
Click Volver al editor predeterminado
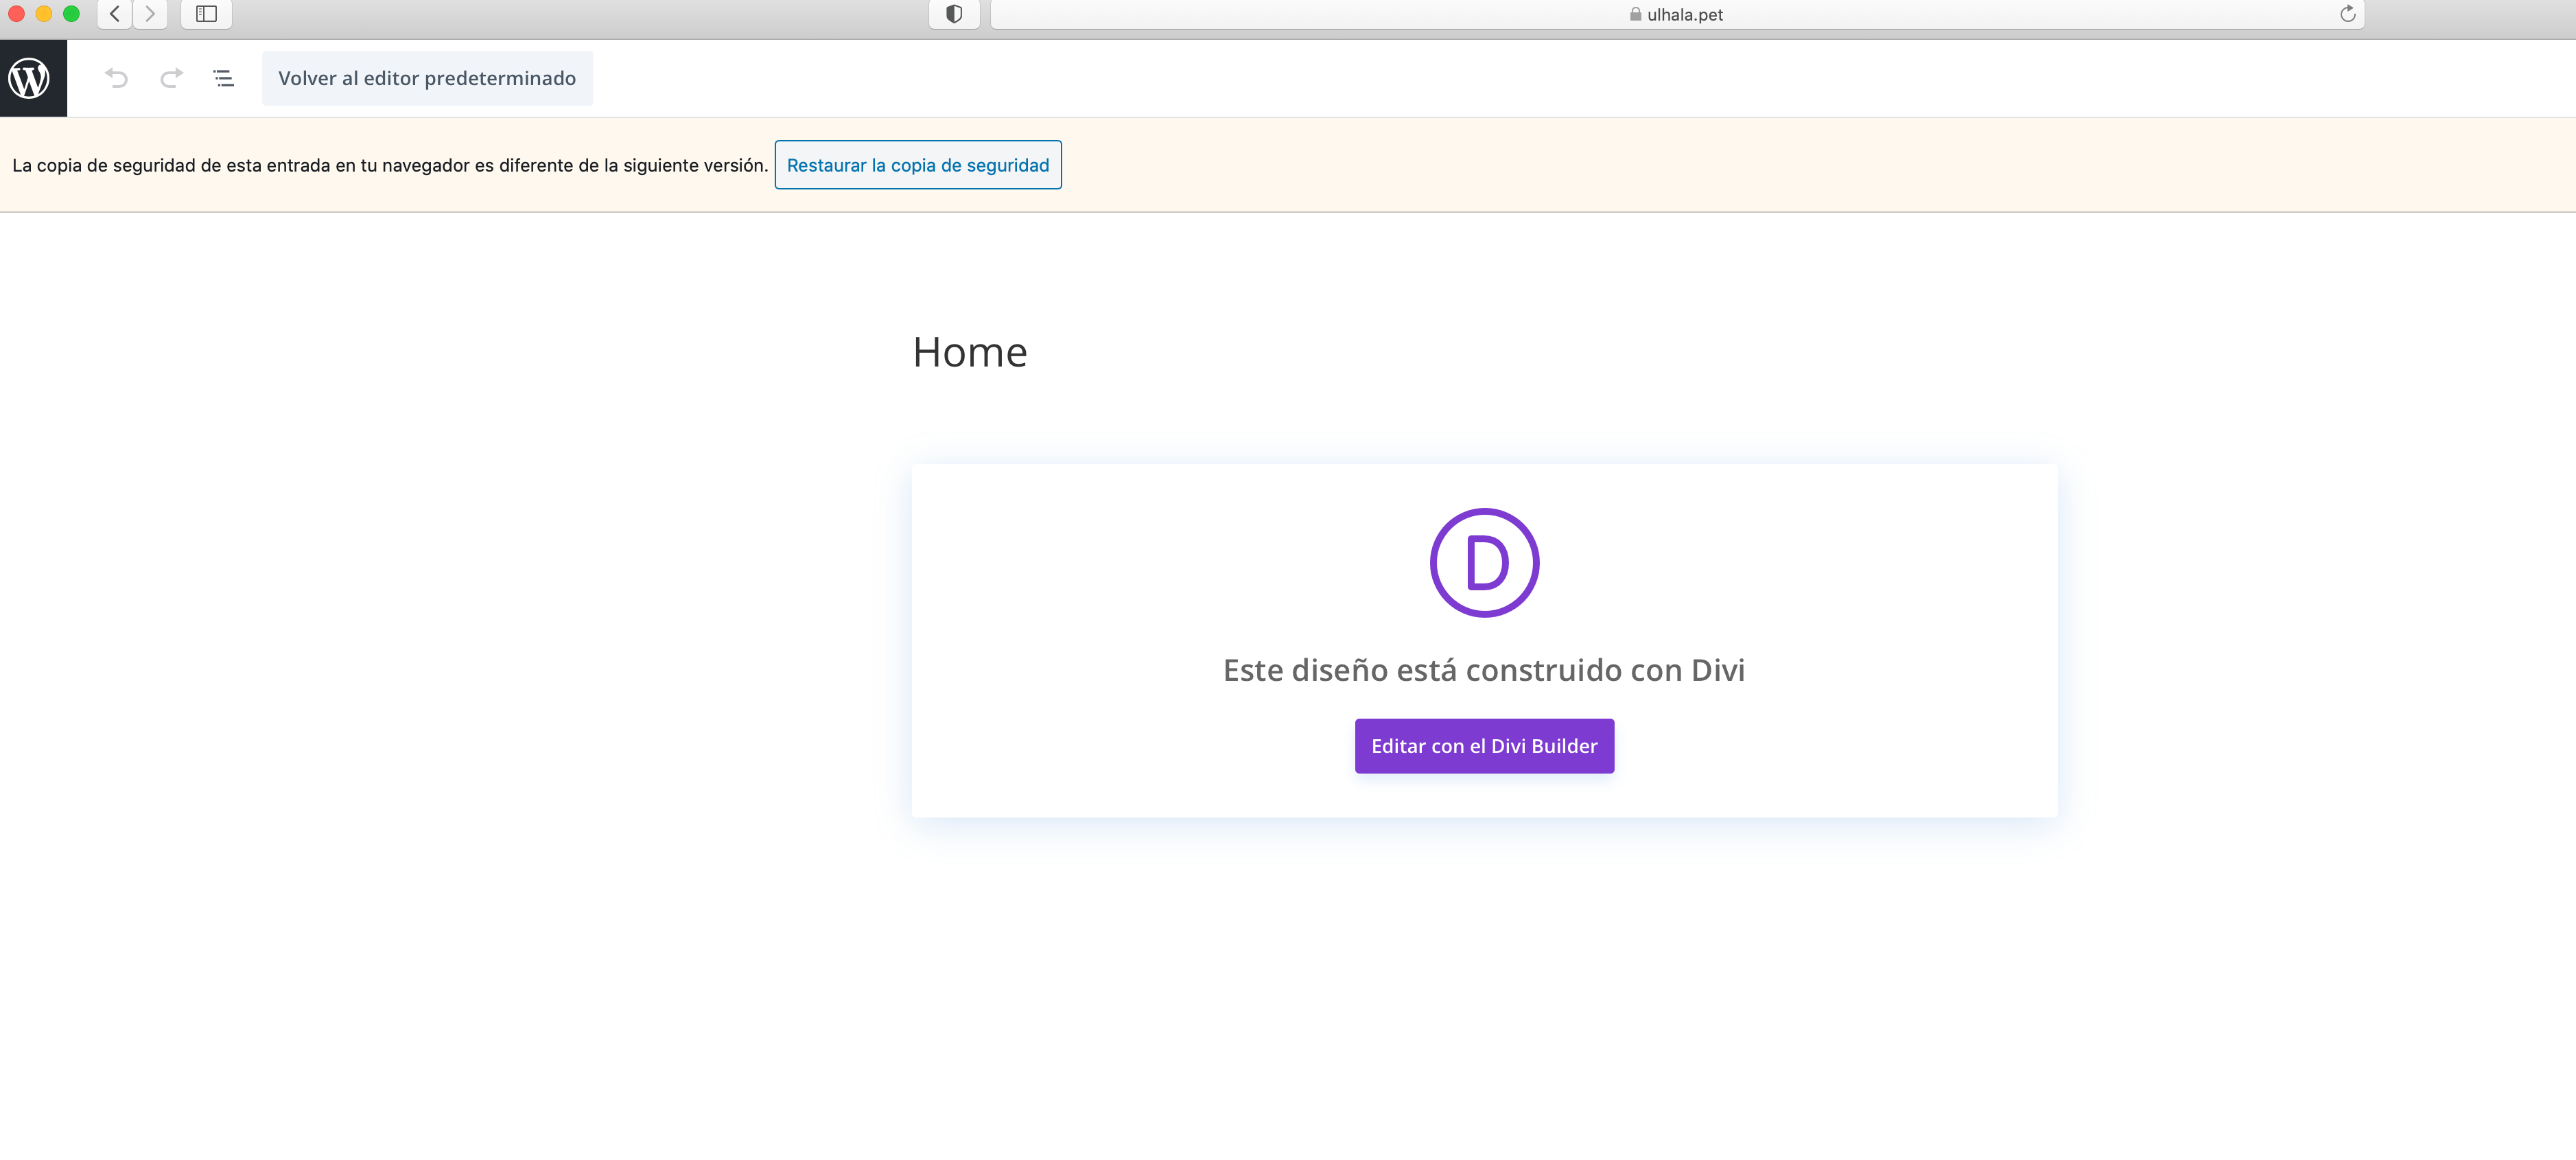(x=427, y=78)
